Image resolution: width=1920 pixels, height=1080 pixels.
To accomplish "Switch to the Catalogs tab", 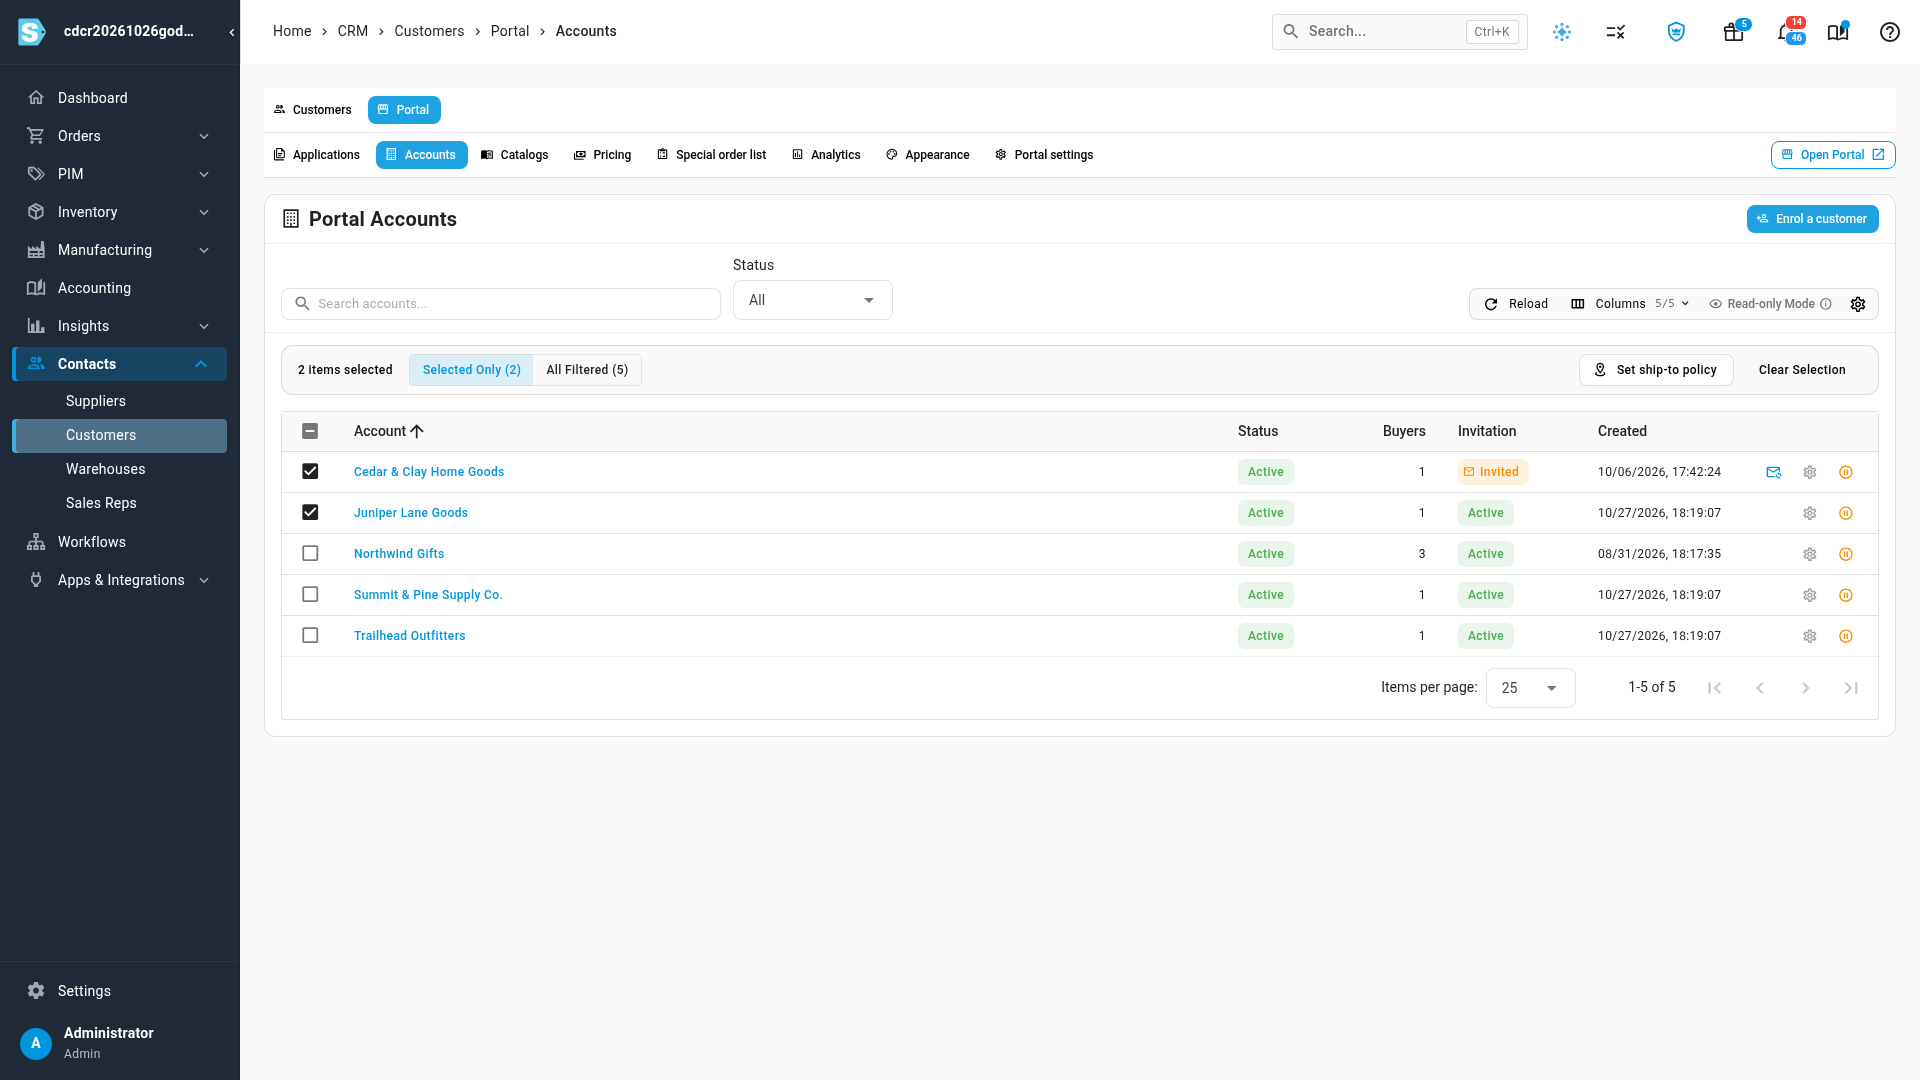I will [515, 155].
